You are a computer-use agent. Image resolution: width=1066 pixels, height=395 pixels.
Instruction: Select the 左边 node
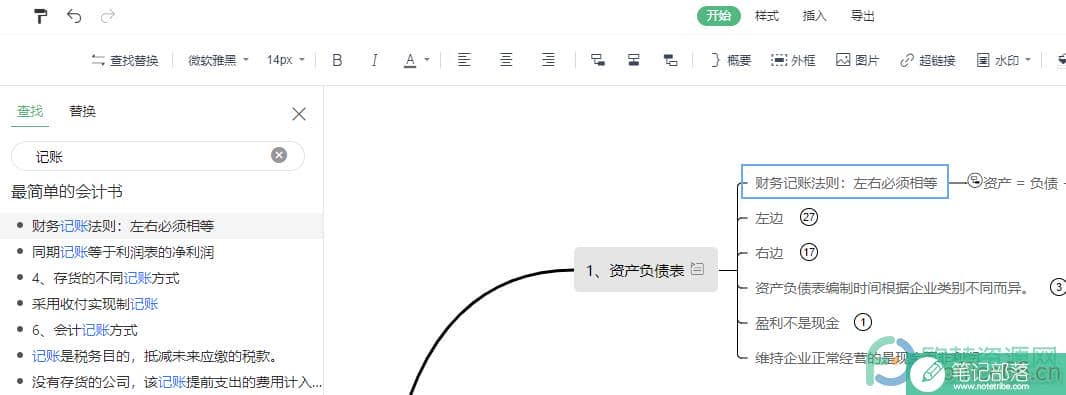coord(769,218)
